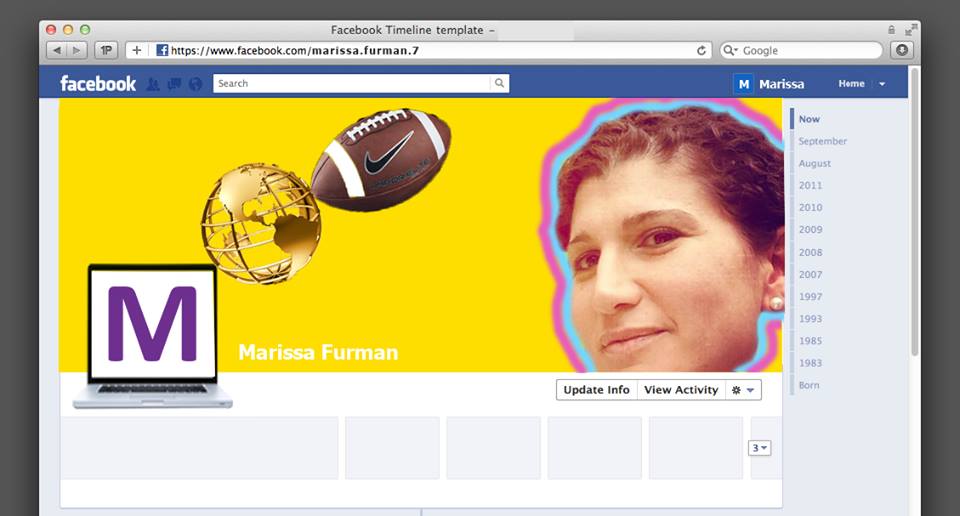Screen dimensions: 960x516
Task: Click the plus add bookmark button
Action: point(137,50)
